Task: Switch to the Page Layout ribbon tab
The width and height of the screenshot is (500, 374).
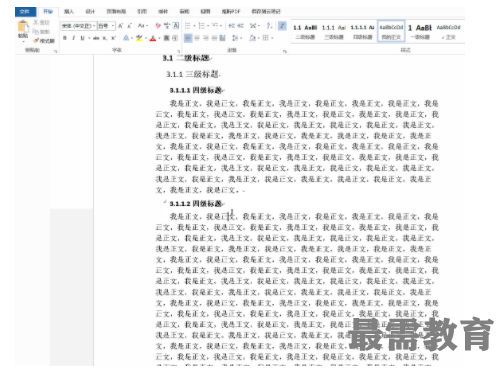Action: [x=116, y=12]
